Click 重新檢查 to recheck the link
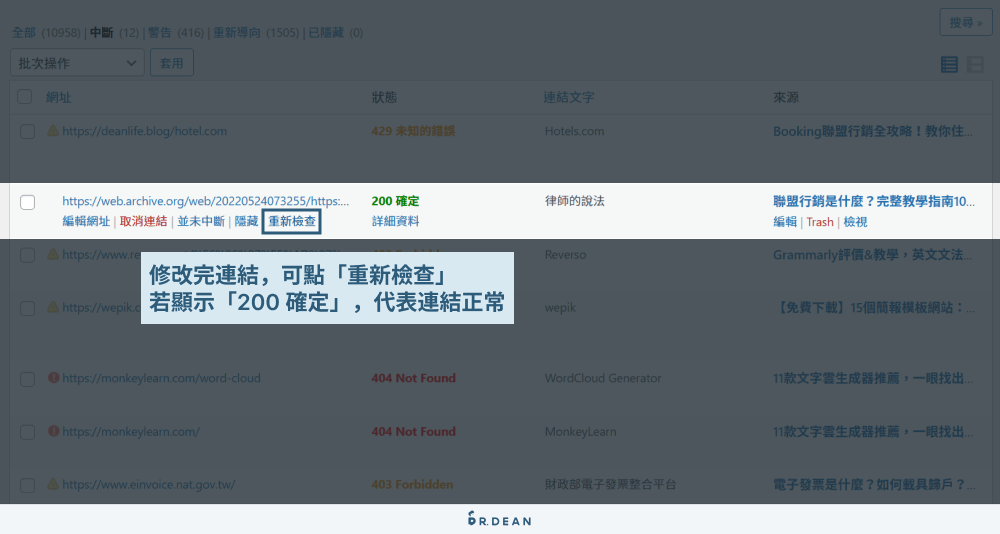 [x=291, y=221]
